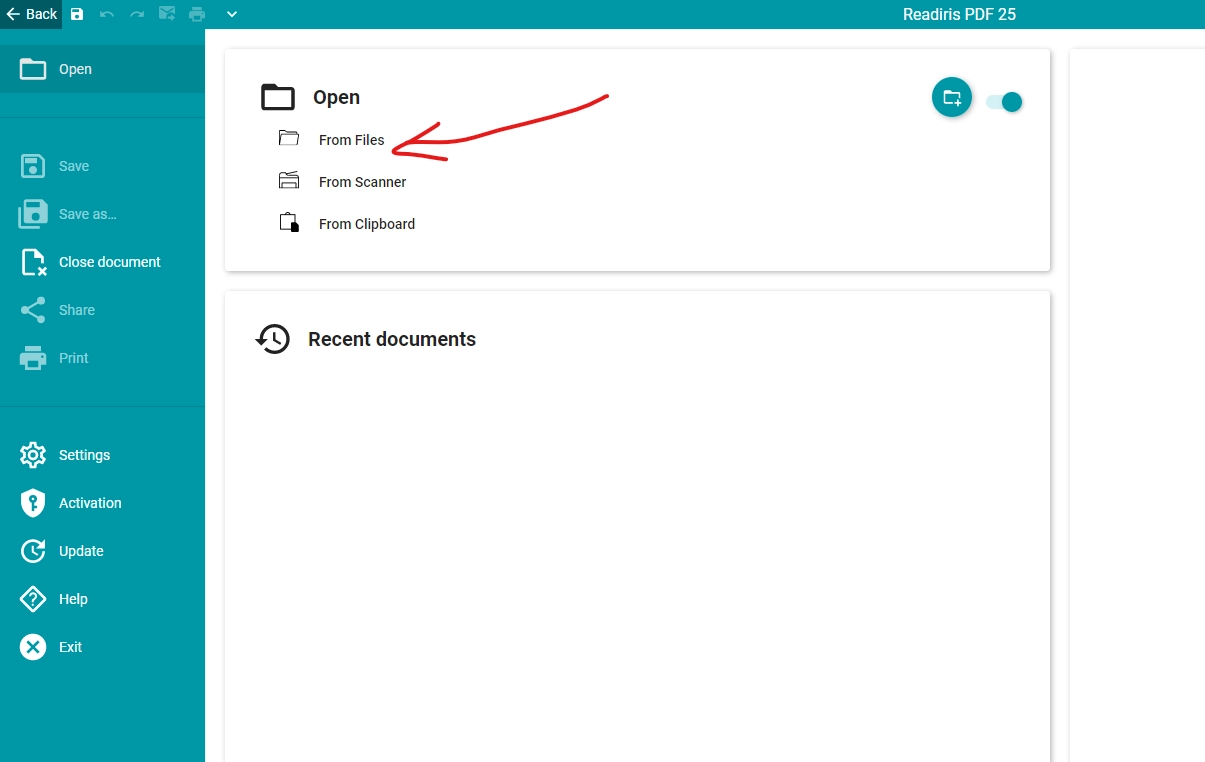This screenshot has width=1205, height=762.
Task: Select the Open tab in sidebar
Action: point(75,69)
